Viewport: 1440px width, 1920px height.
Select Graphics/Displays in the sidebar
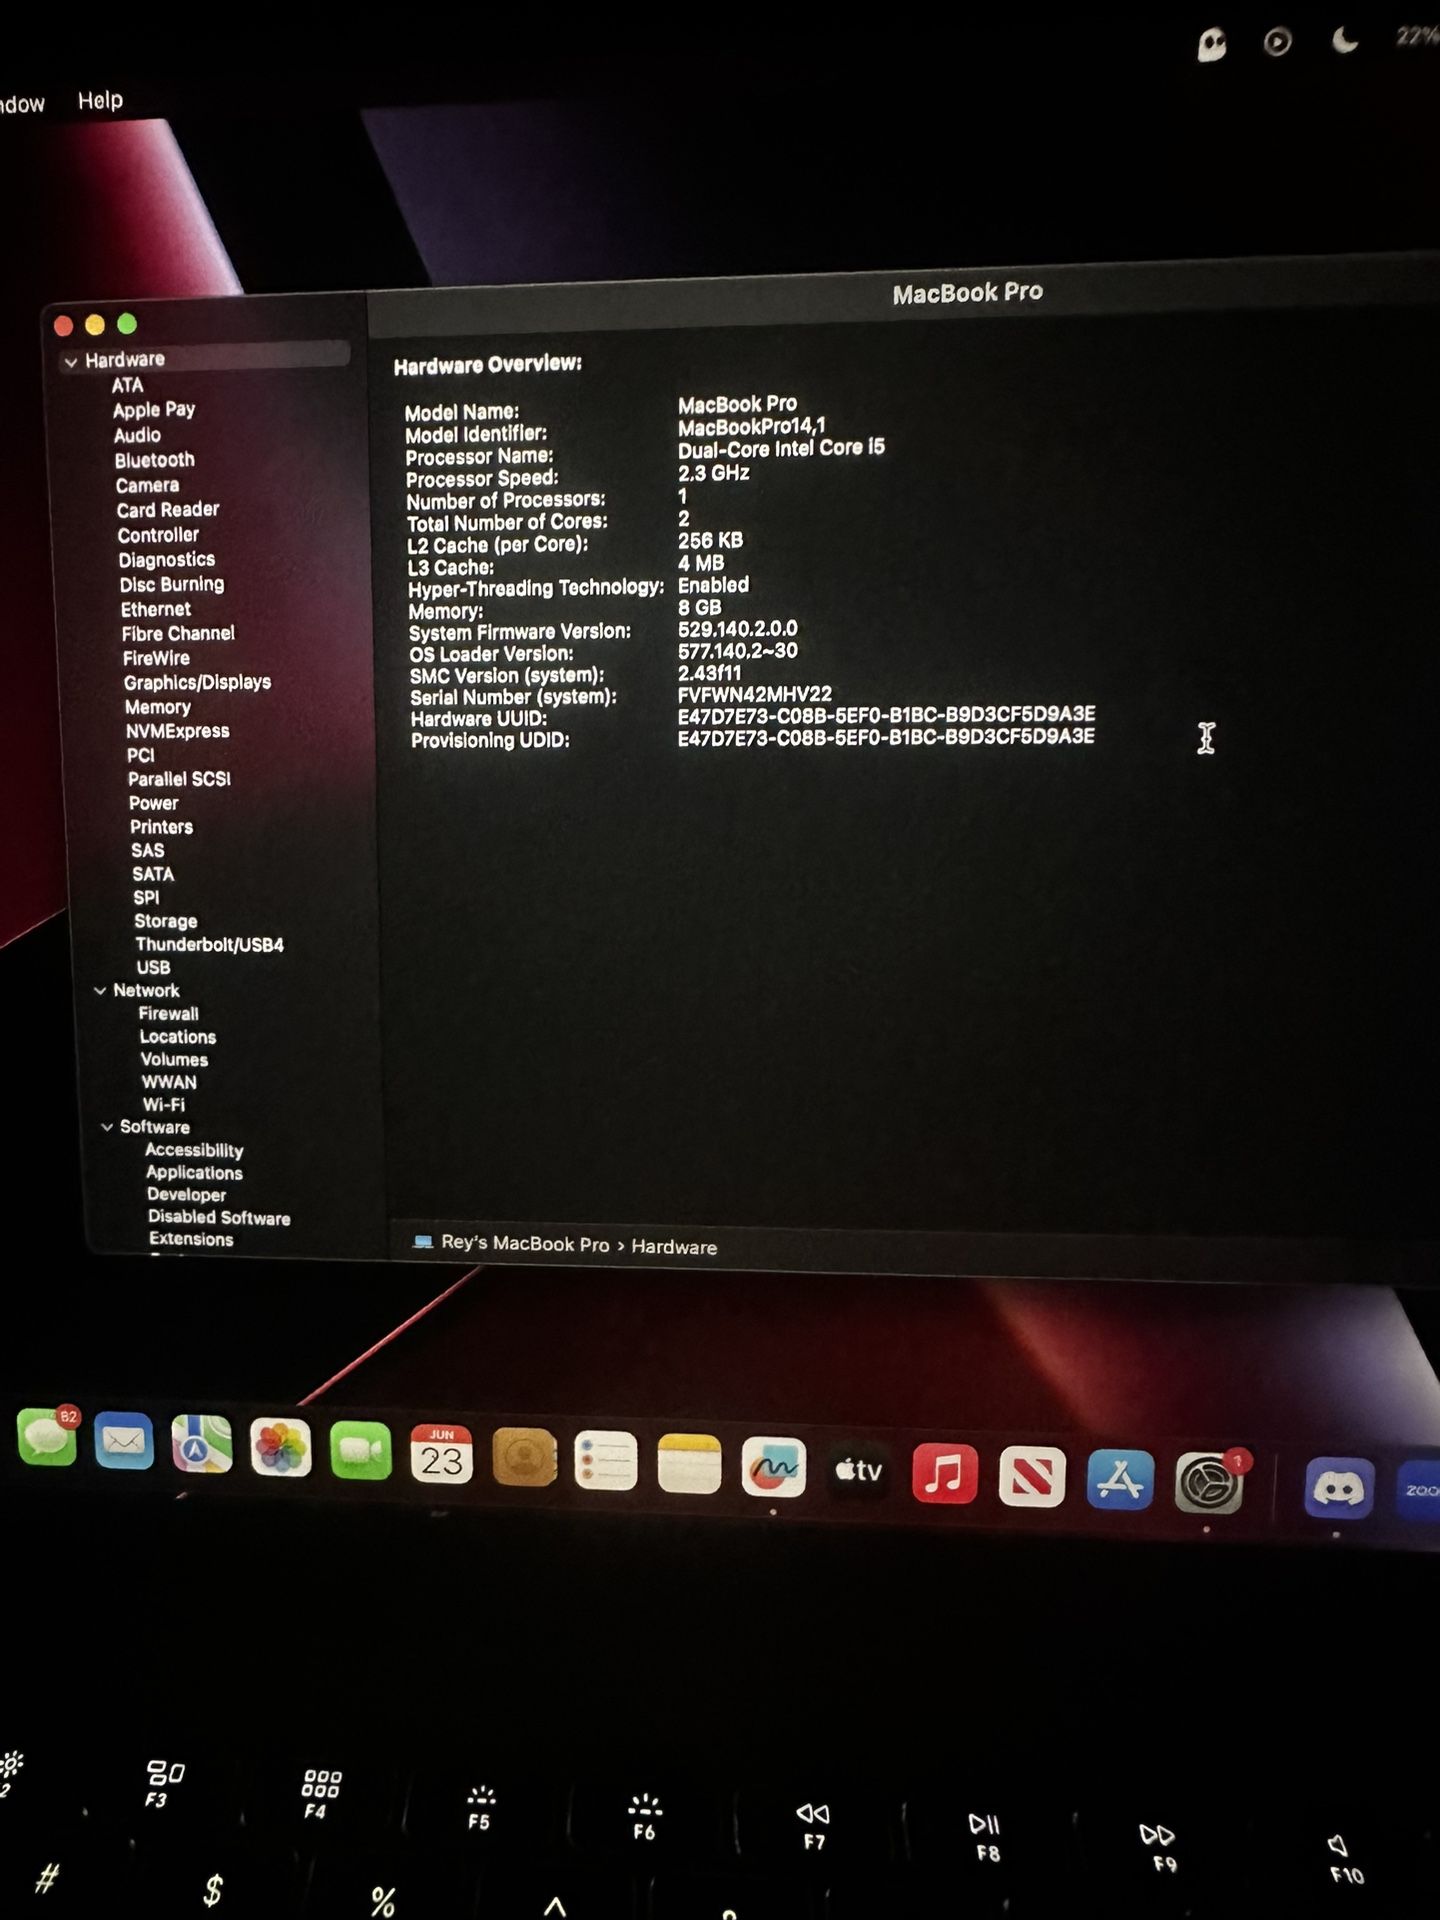click(197, 682)
